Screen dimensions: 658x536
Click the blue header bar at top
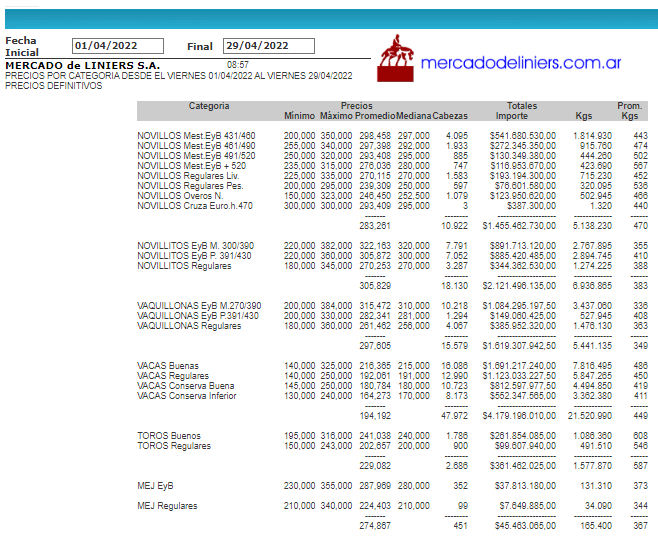(329, 18)
